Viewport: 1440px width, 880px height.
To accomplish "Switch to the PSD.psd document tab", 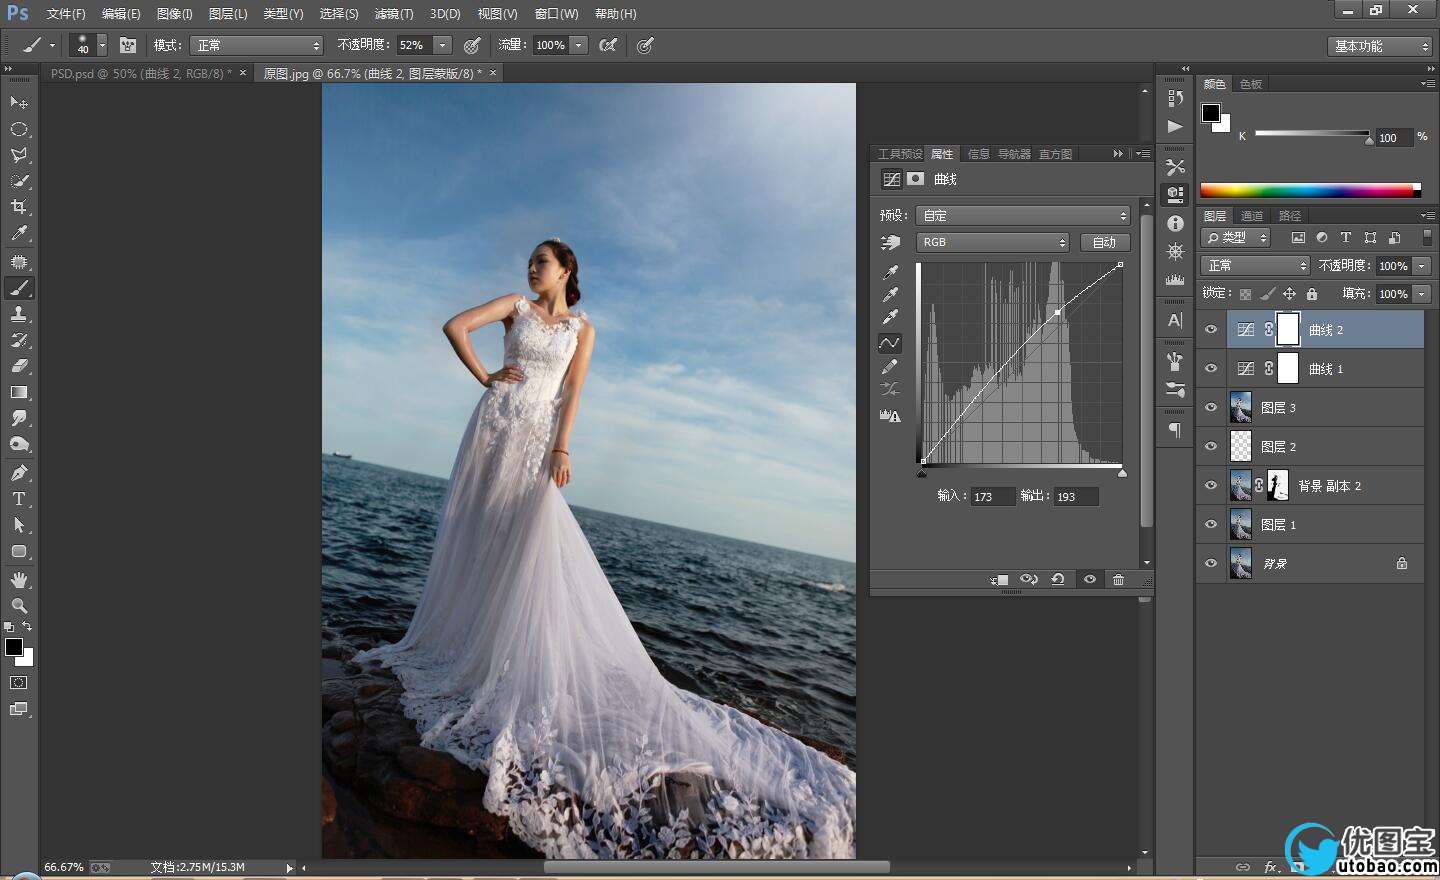I will tap(141, 73).
